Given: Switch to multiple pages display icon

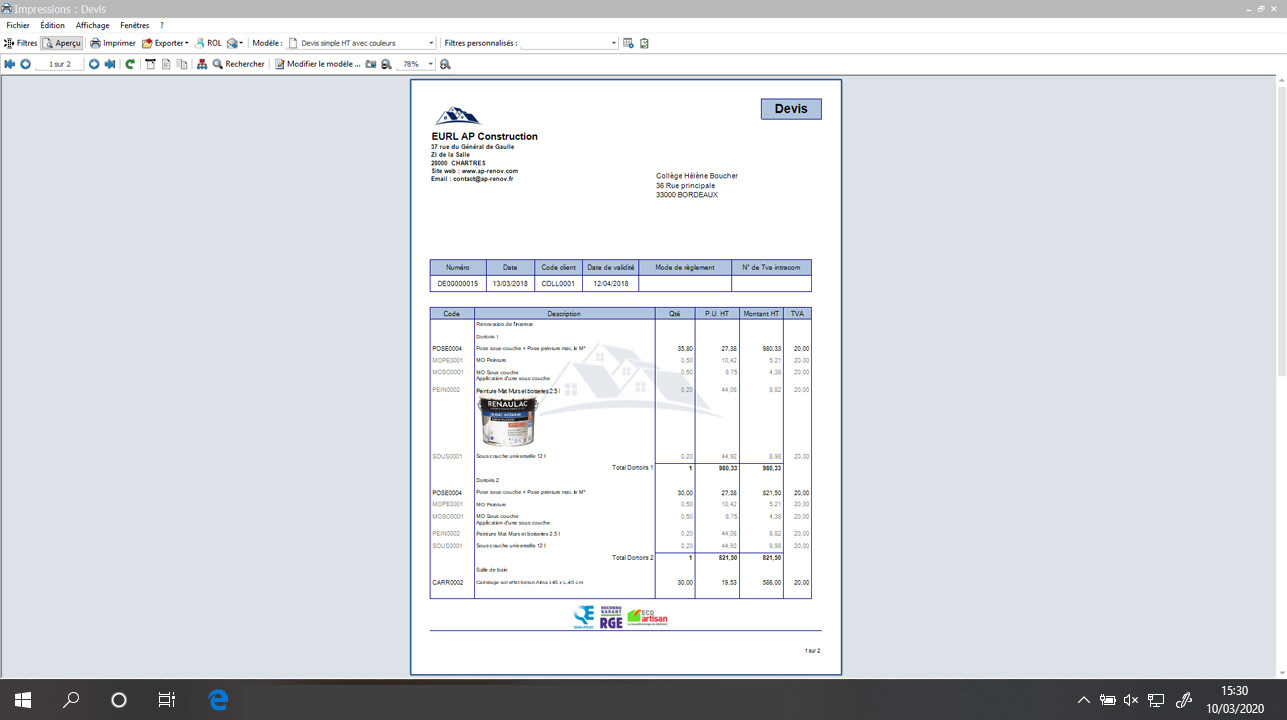Looking at the screenshot, I should (x=181, y=64).
